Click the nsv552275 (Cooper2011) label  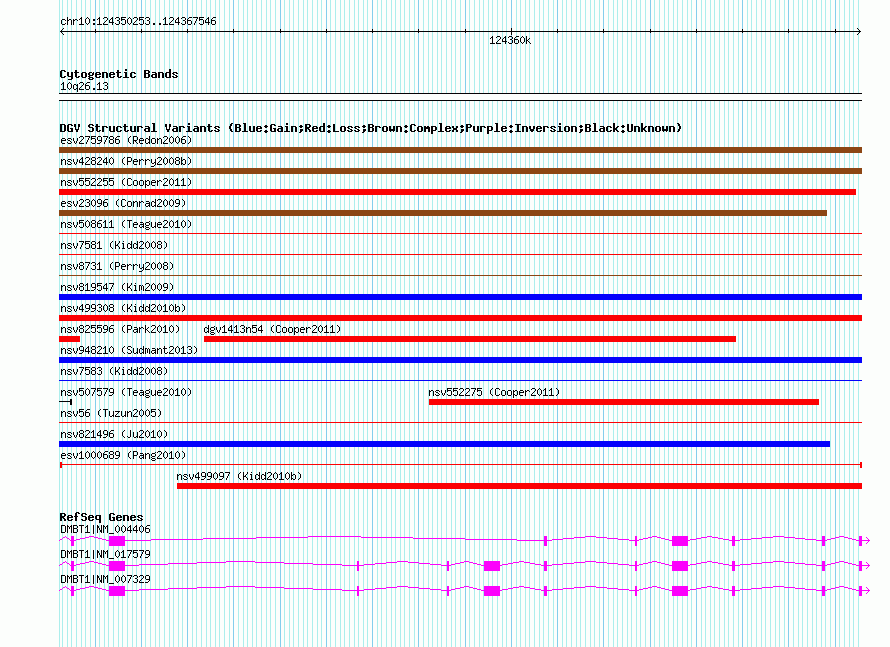point(494,392)
